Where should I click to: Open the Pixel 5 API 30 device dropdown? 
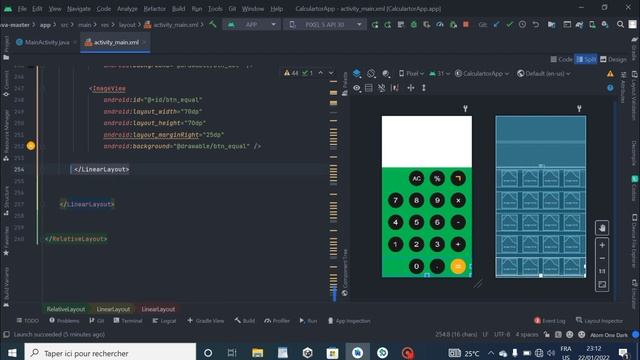325,24
